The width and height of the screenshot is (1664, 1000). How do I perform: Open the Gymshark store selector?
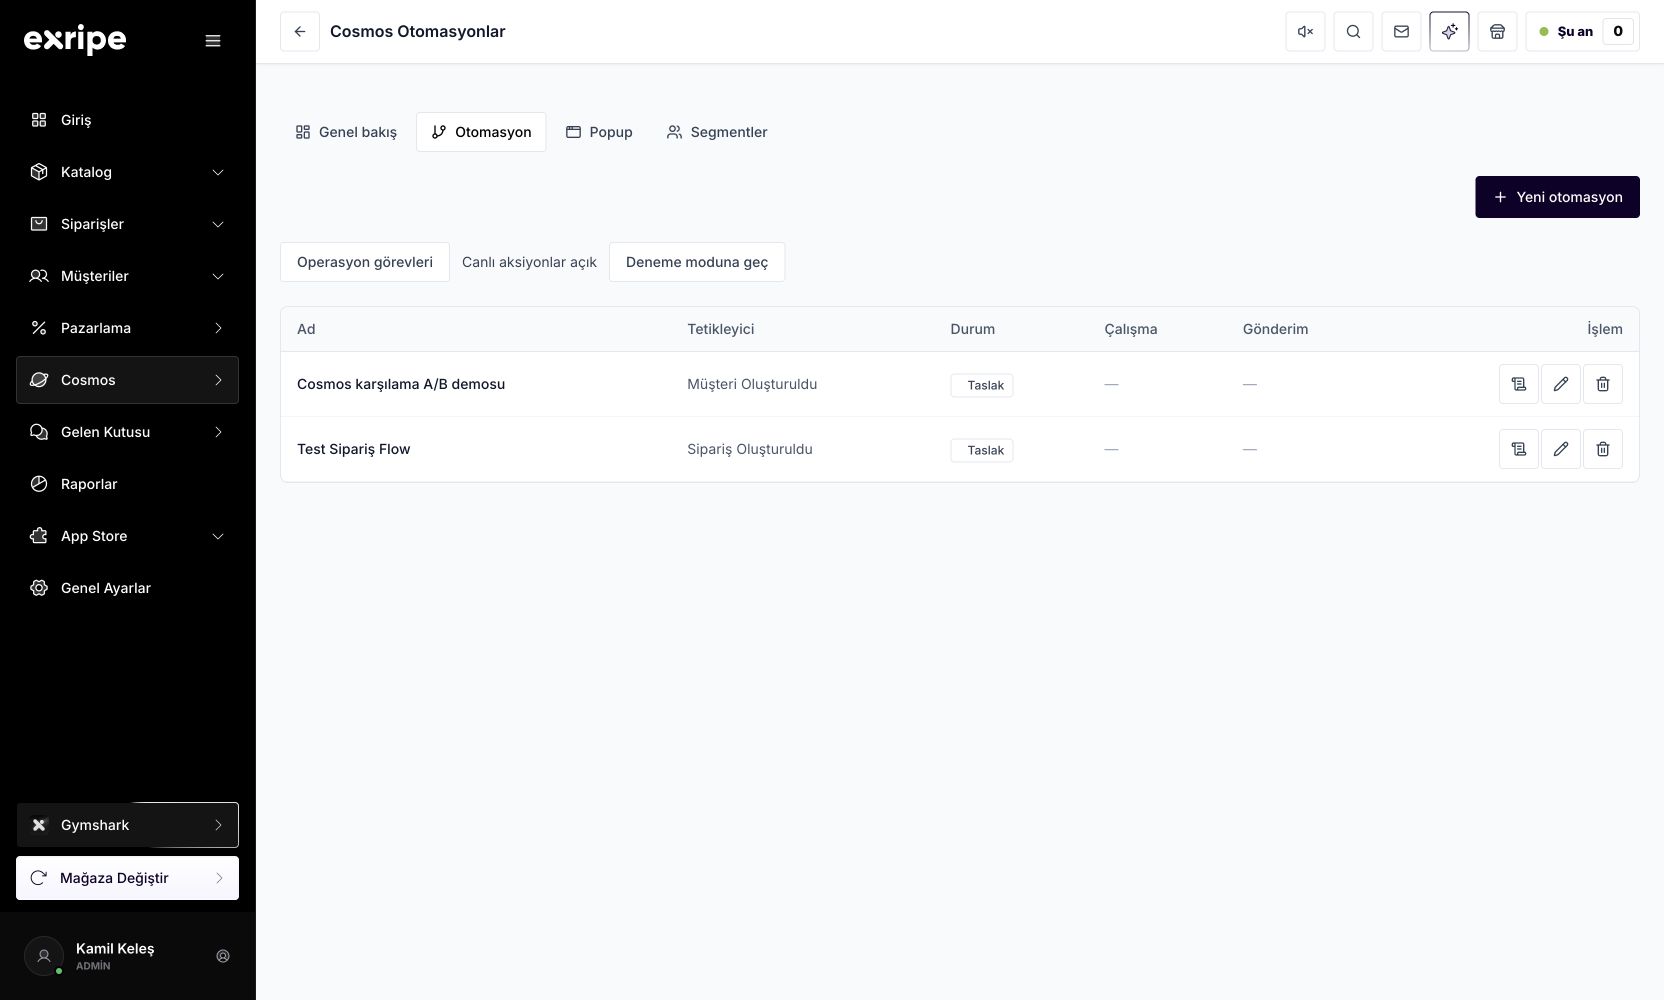click(127, 825)
